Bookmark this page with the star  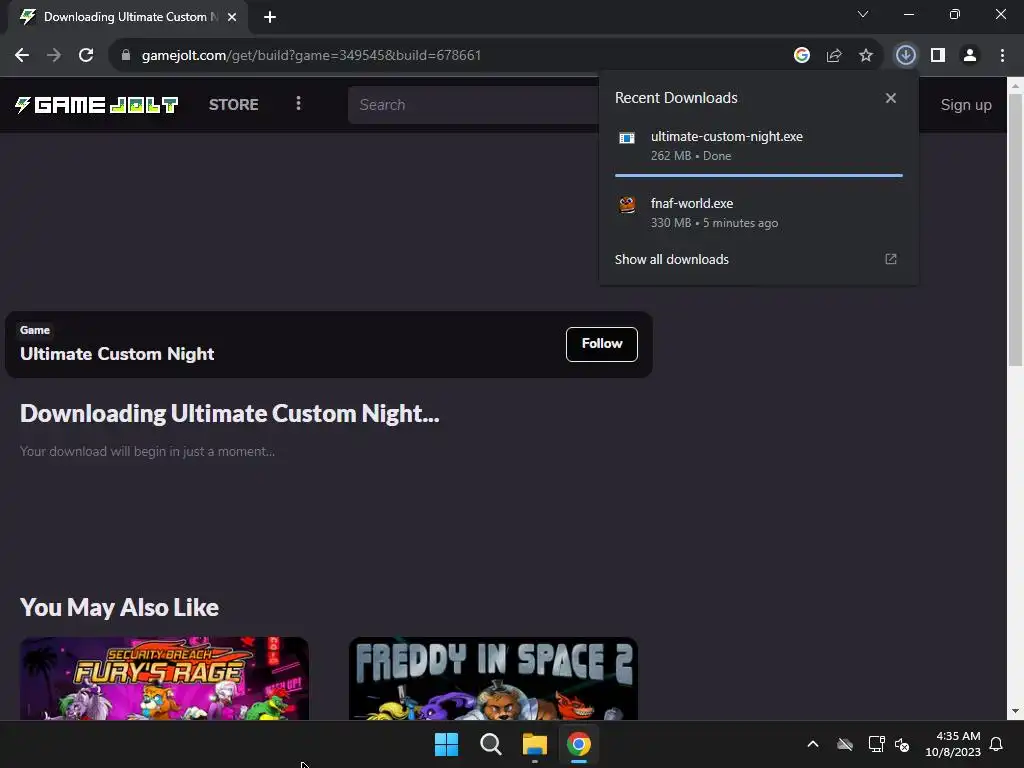click(866, 56)
